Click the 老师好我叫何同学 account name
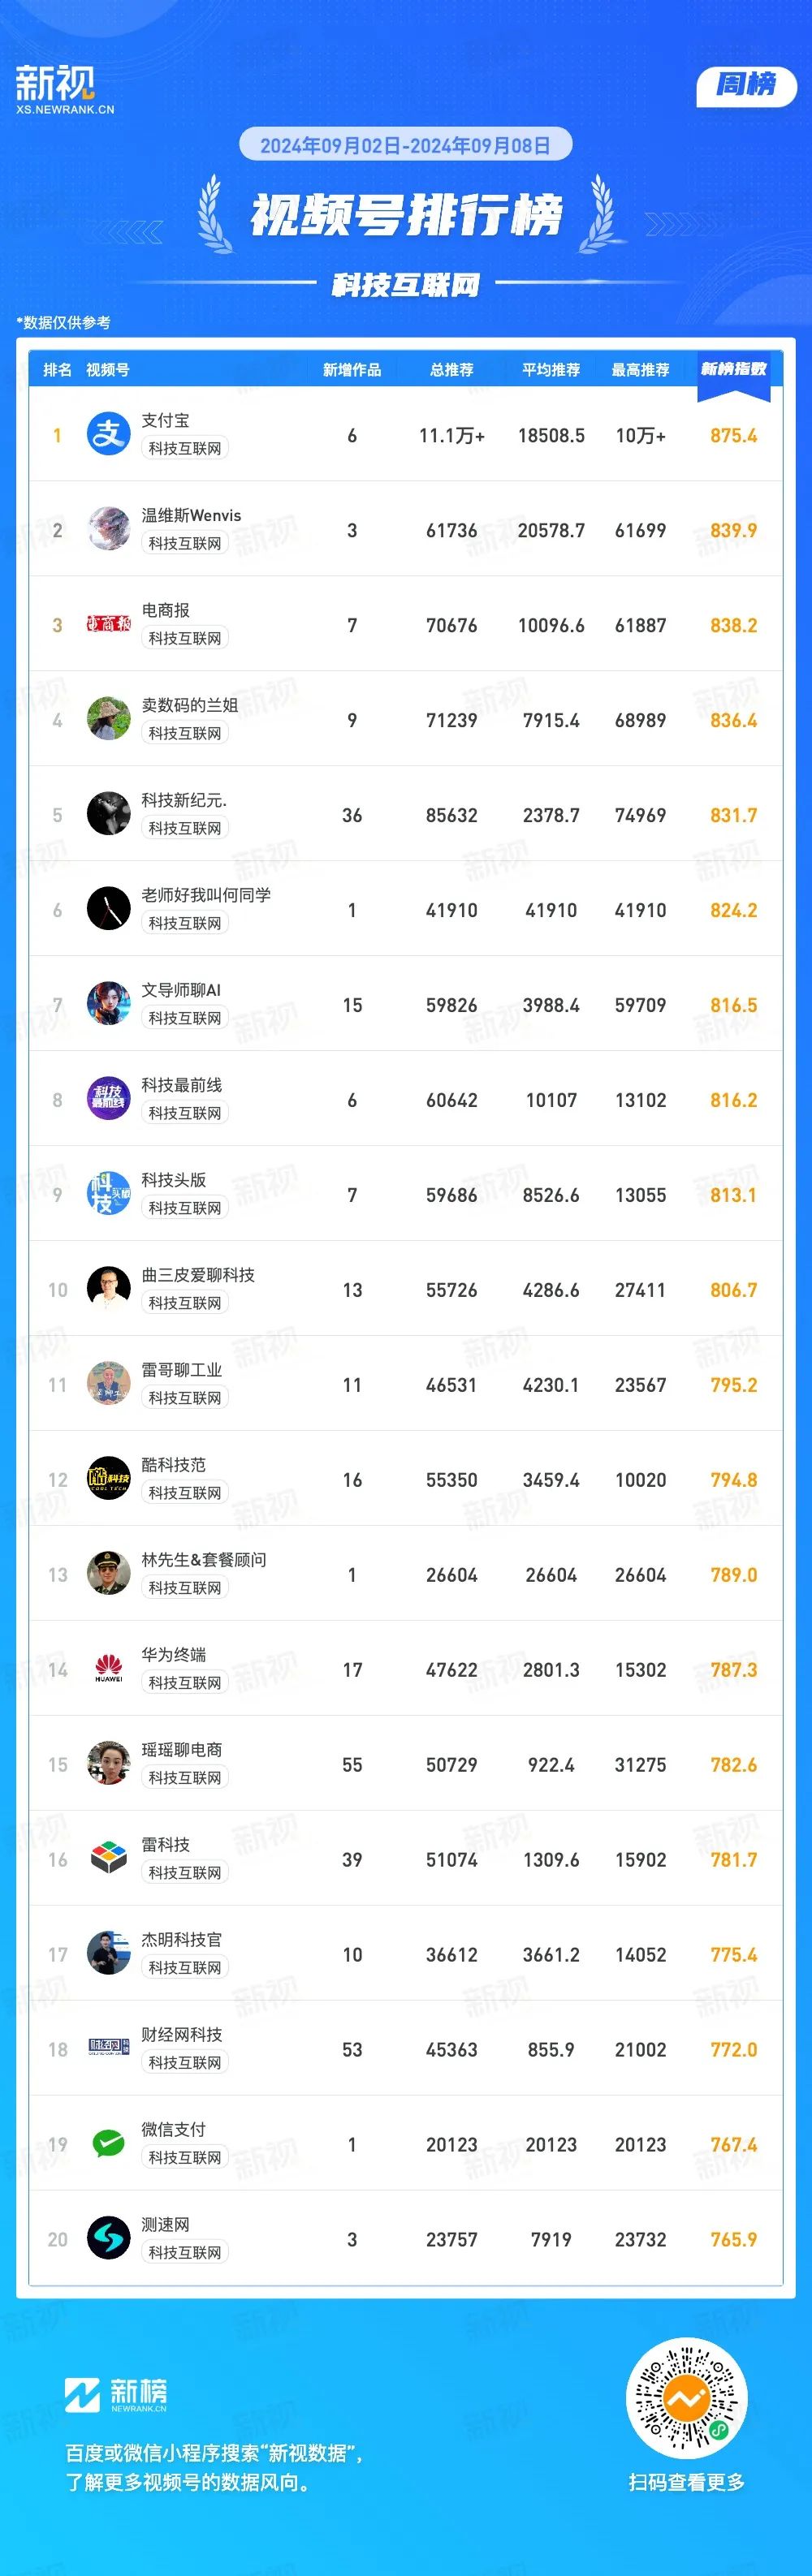This screenshot has width=812, height=2576. click(206, 895)
